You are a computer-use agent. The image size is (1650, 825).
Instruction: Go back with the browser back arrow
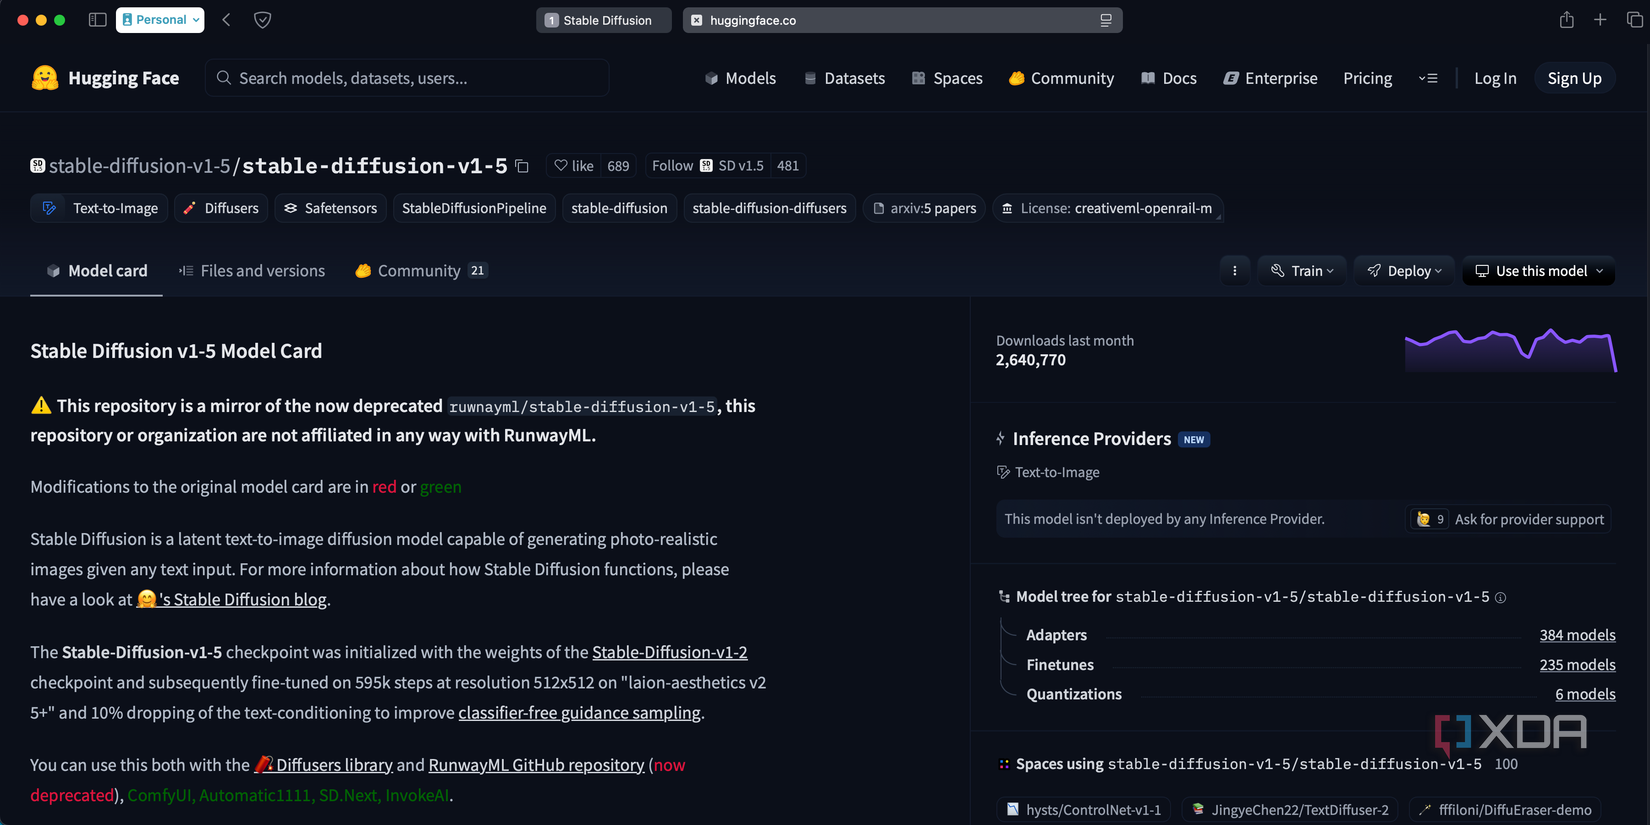tap(227, 20)
